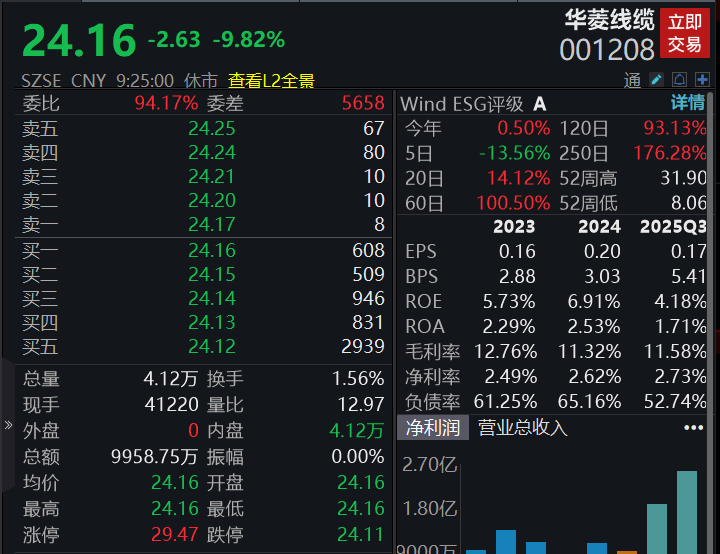Add stock to watchlist with plus icon
The width and height of the screenshot is (720, 554).
(x=703, y=80)
